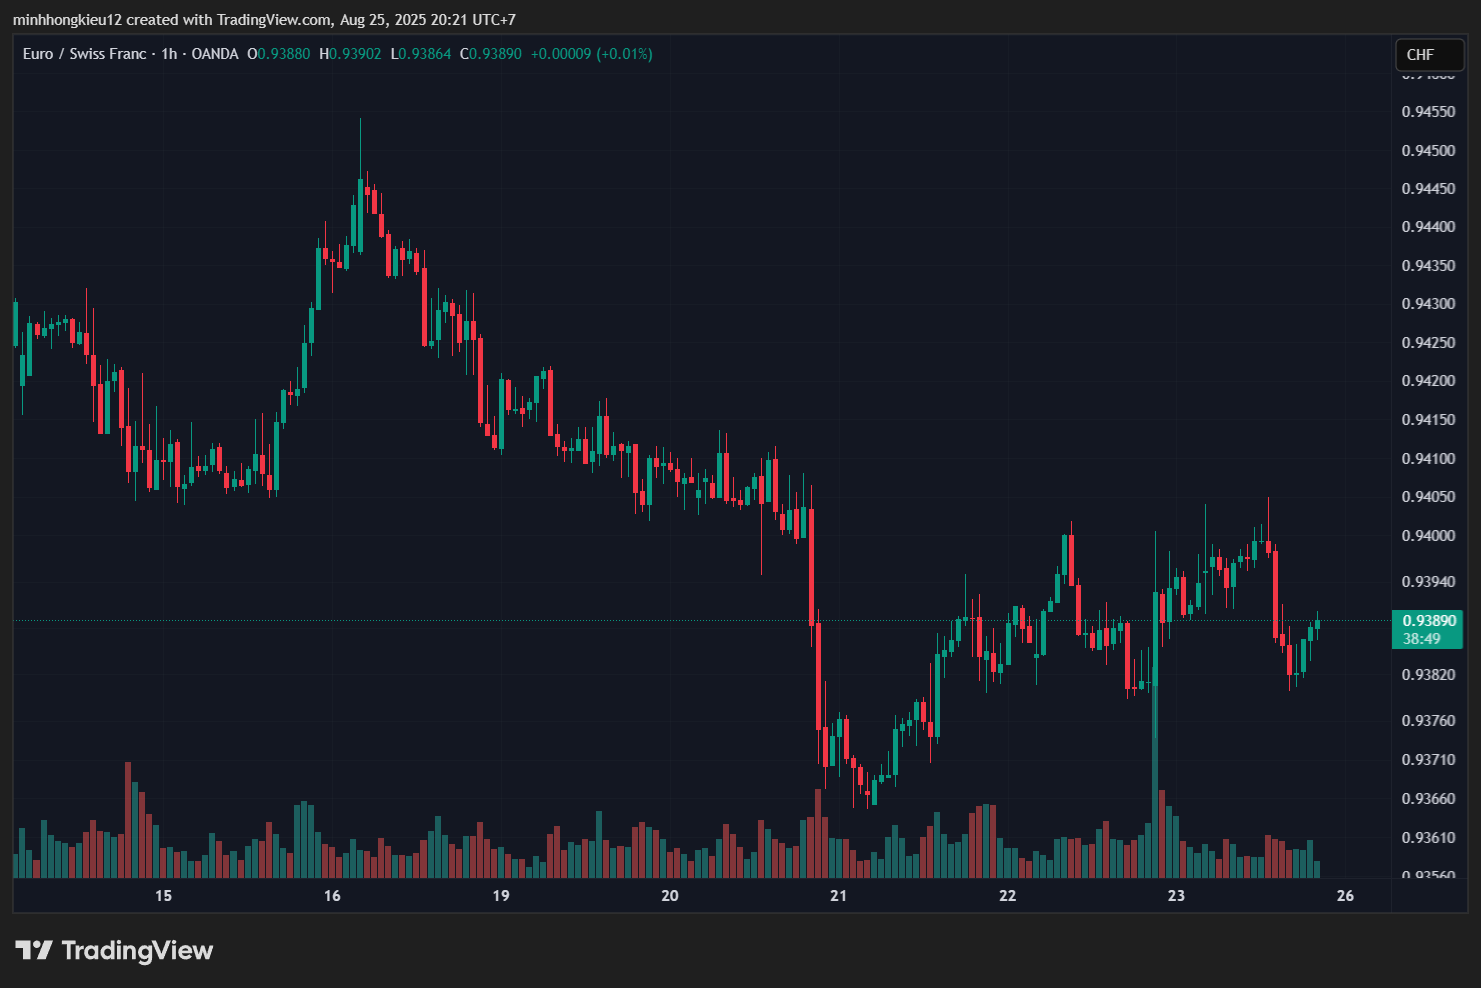This screenshot has height=988, width=1481.
Task: Click the 0.93660 price axis label
Action: pos(1428,799)
